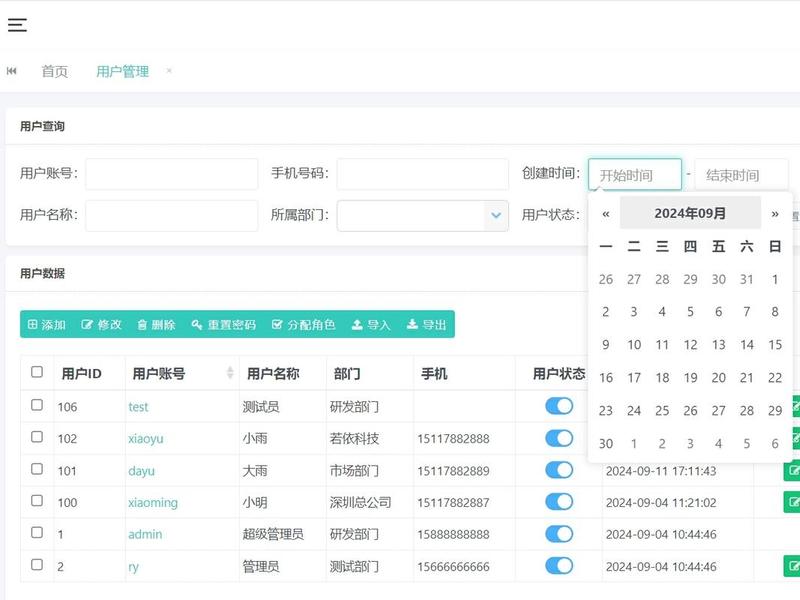The image size is (800, 600).
Task: Open the xiaoyu account link
Action: (146, 439)
